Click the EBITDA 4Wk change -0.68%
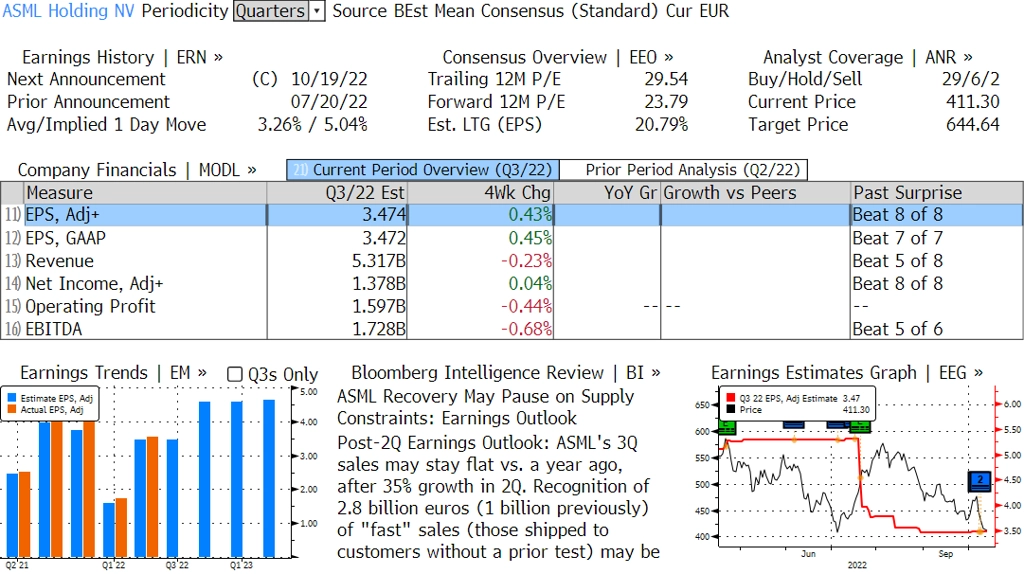 pos(526,329)
